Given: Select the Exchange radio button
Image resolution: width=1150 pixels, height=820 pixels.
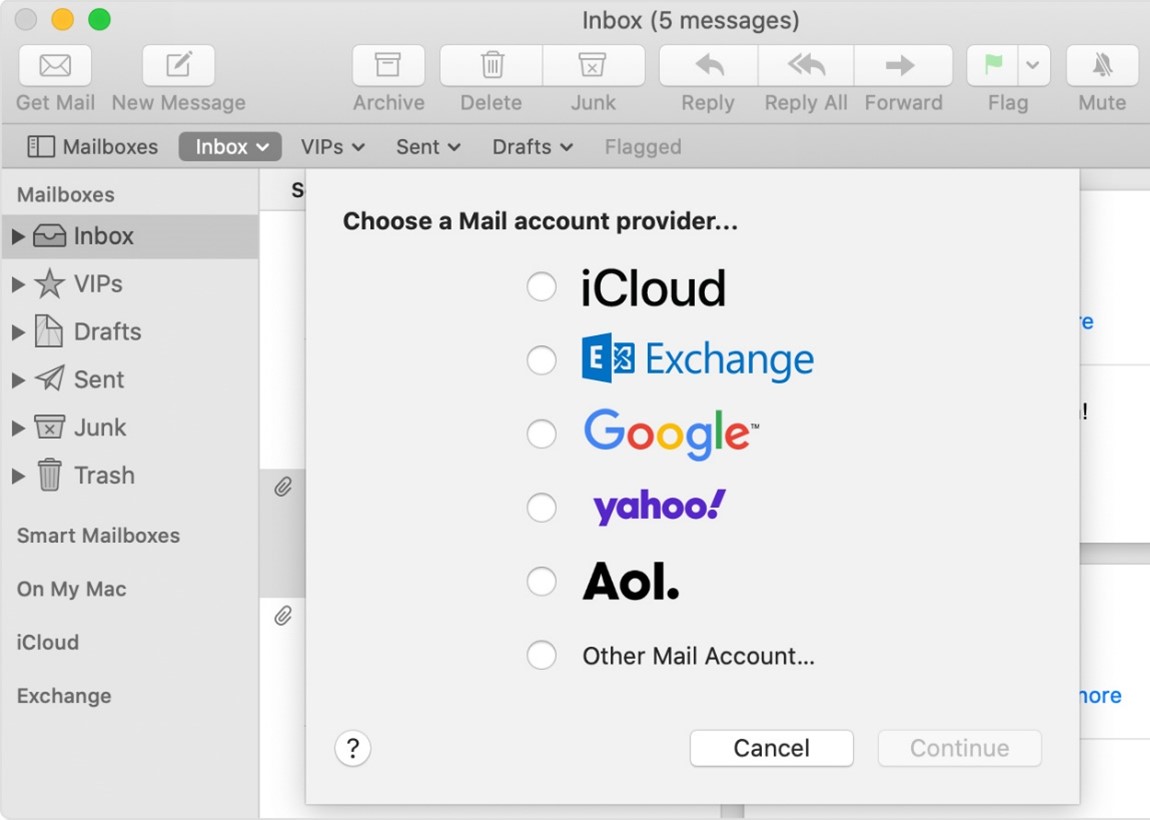Looking at the screenshot, I should click(541, 360).
